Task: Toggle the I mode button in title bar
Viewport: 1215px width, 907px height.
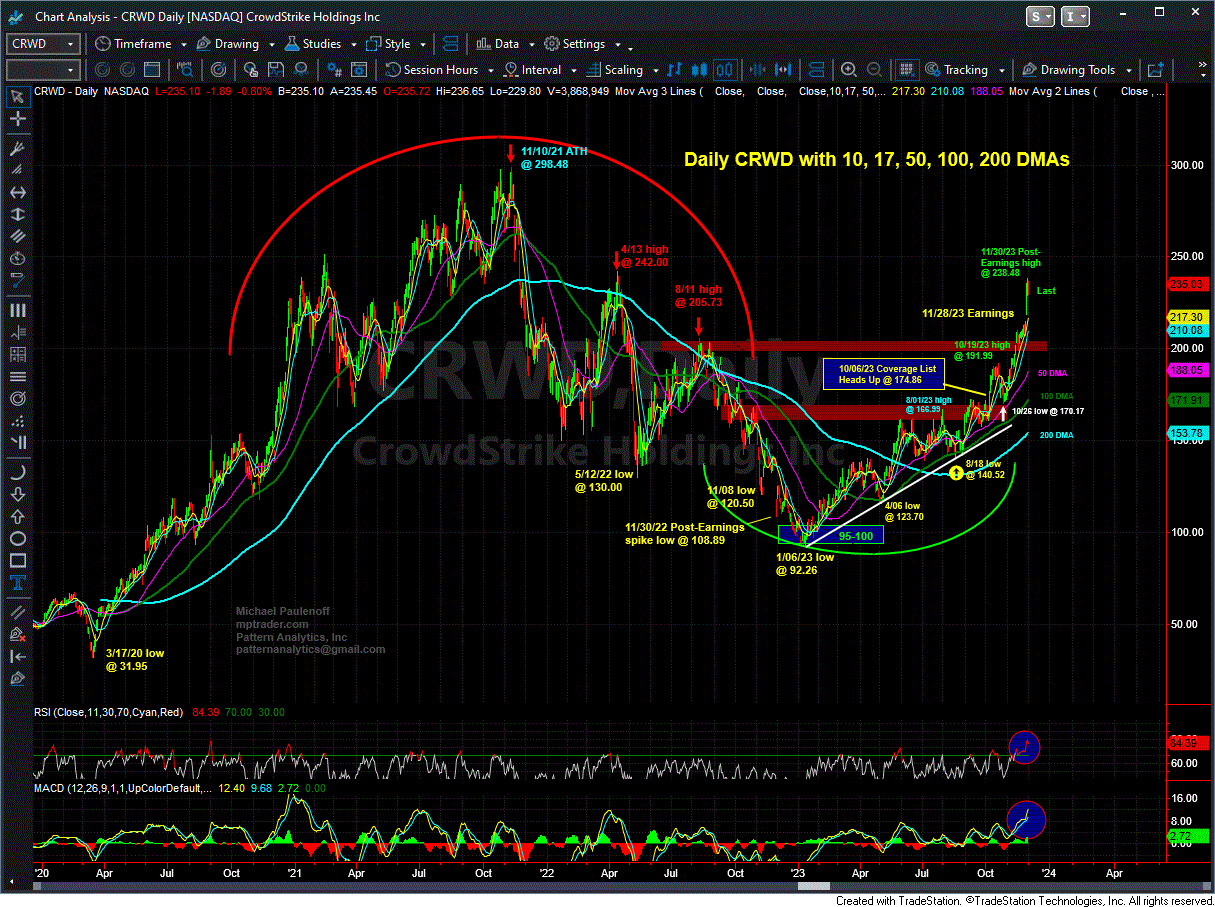Action: (x=1076, y=16)
